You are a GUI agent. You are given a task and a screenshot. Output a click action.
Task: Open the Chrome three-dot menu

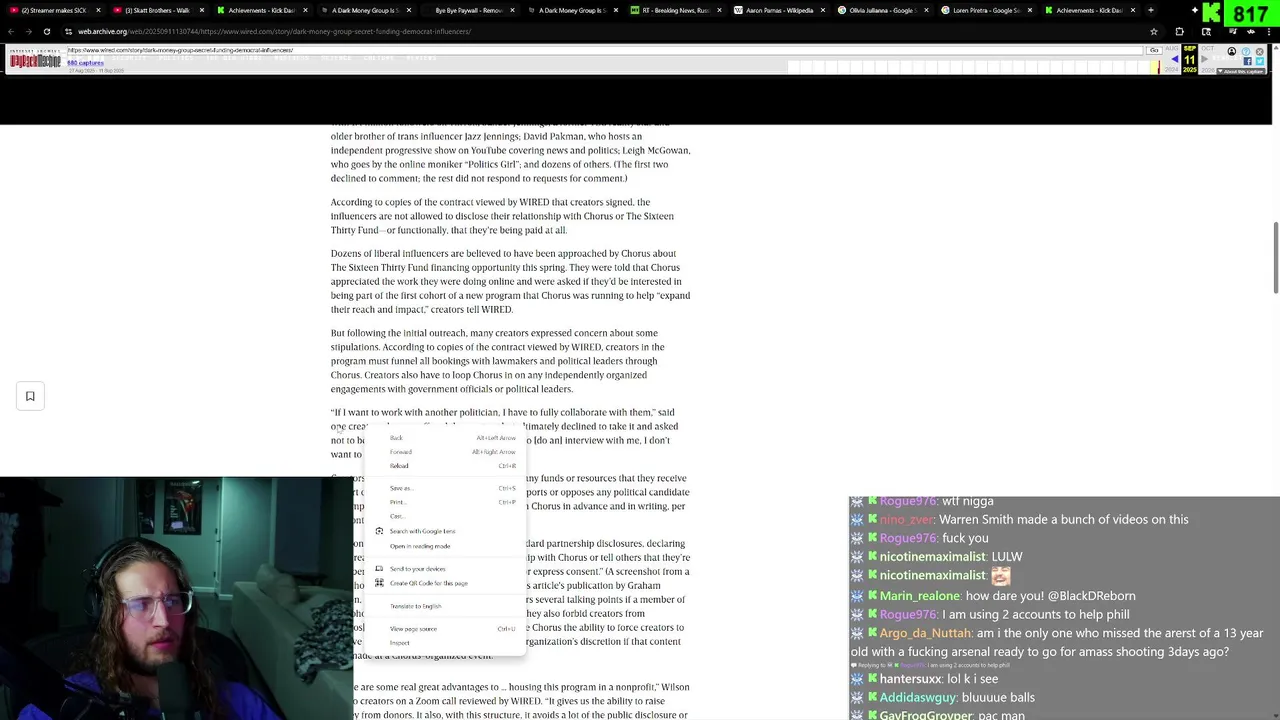pyautogui.click(x=1271, y=31)
